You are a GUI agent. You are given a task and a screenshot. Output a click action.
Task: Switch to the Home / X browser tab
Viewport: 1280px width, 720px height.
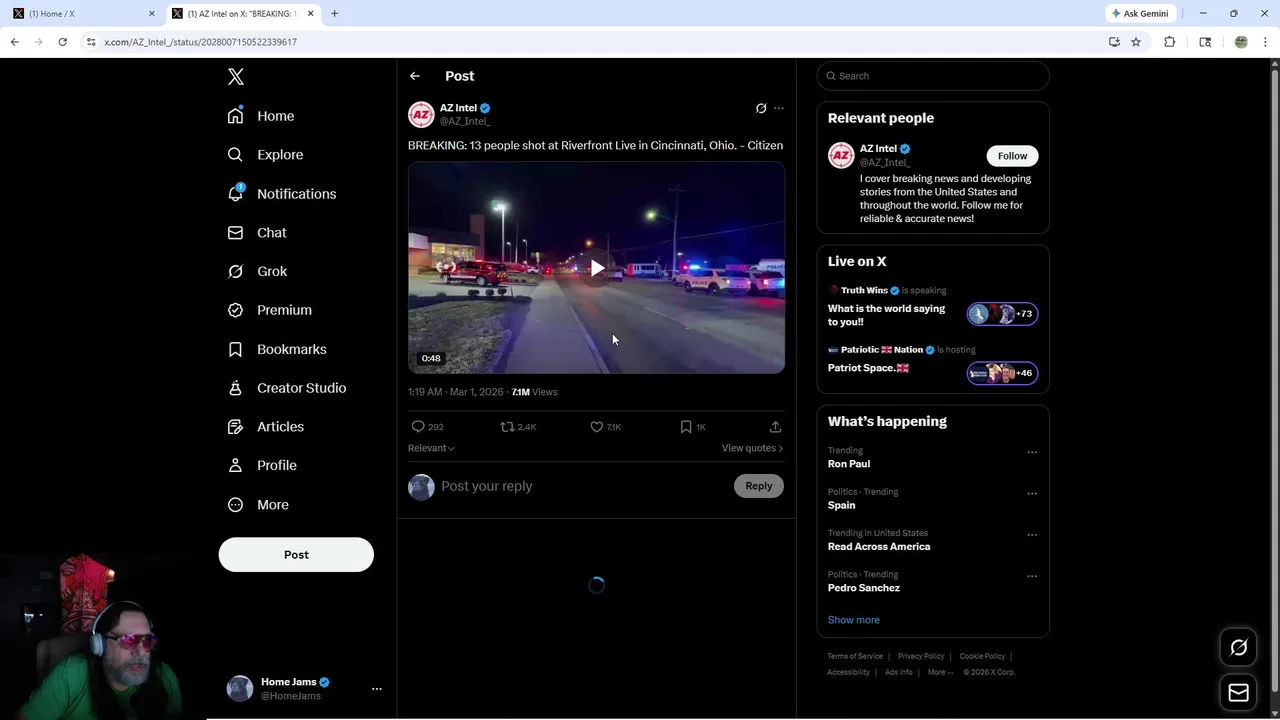tap(82, 14)
